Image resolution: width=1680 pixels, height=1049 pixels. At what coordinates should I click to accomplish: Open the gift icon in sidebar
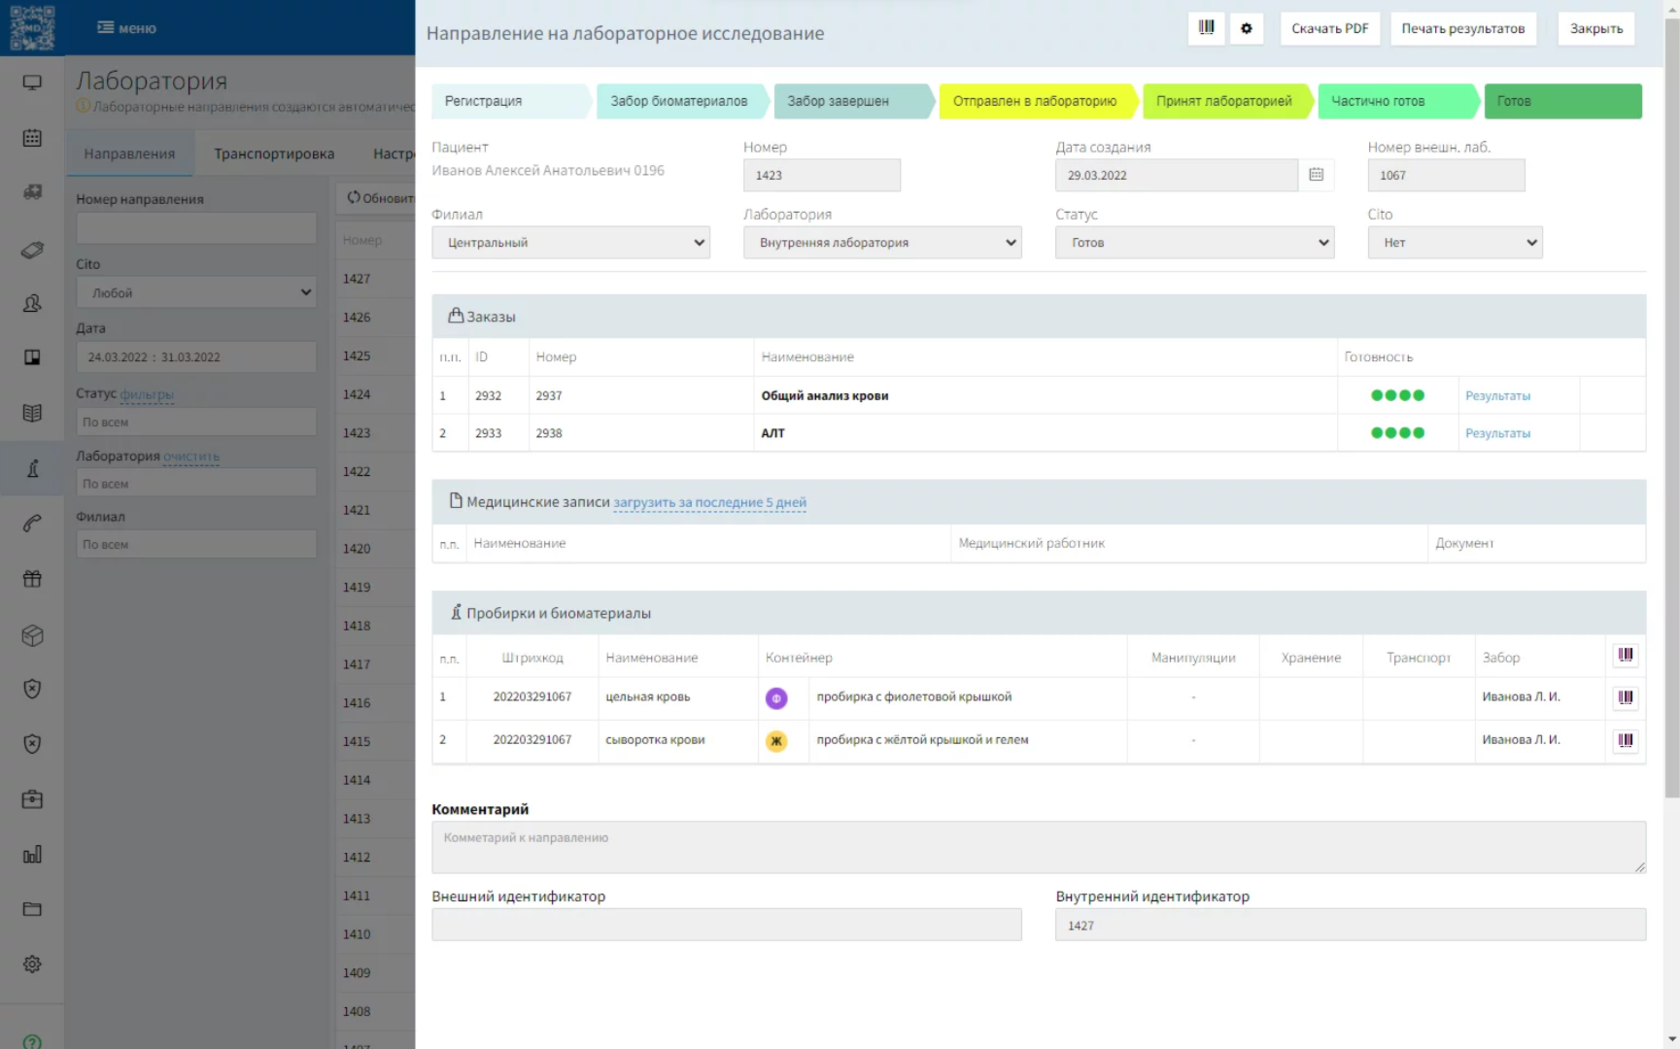[x=32, y=578]
